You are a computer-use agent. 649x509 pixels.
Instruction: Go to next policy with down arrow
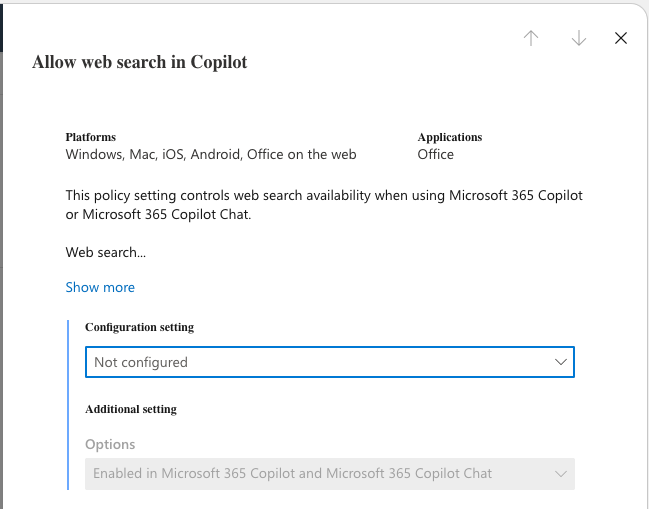[x=578, y=38]
